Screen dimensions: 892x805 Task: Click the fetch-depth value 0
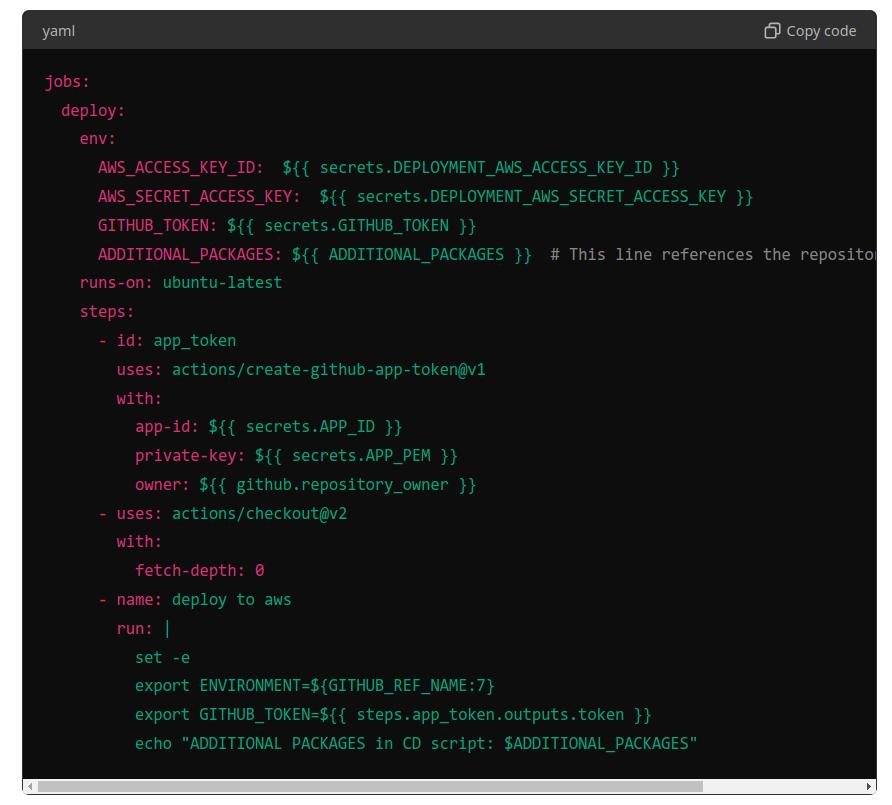[x=259, y=571]
